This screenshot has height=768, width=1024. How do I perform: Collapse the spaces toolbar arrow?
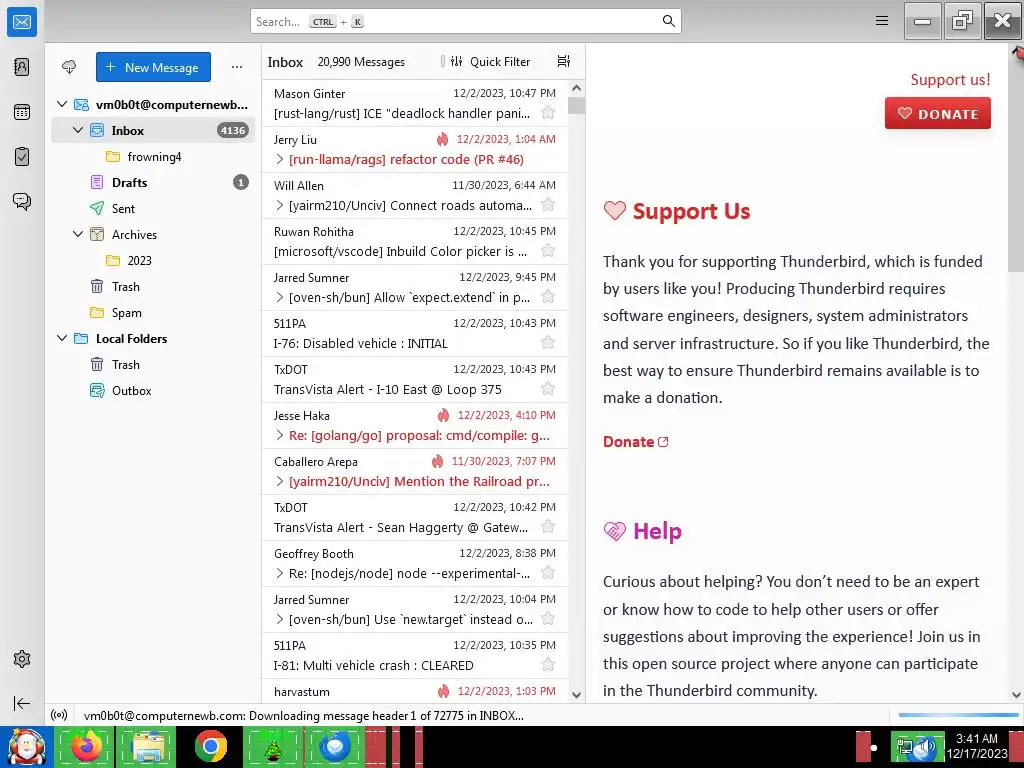(x=22, y=703)
